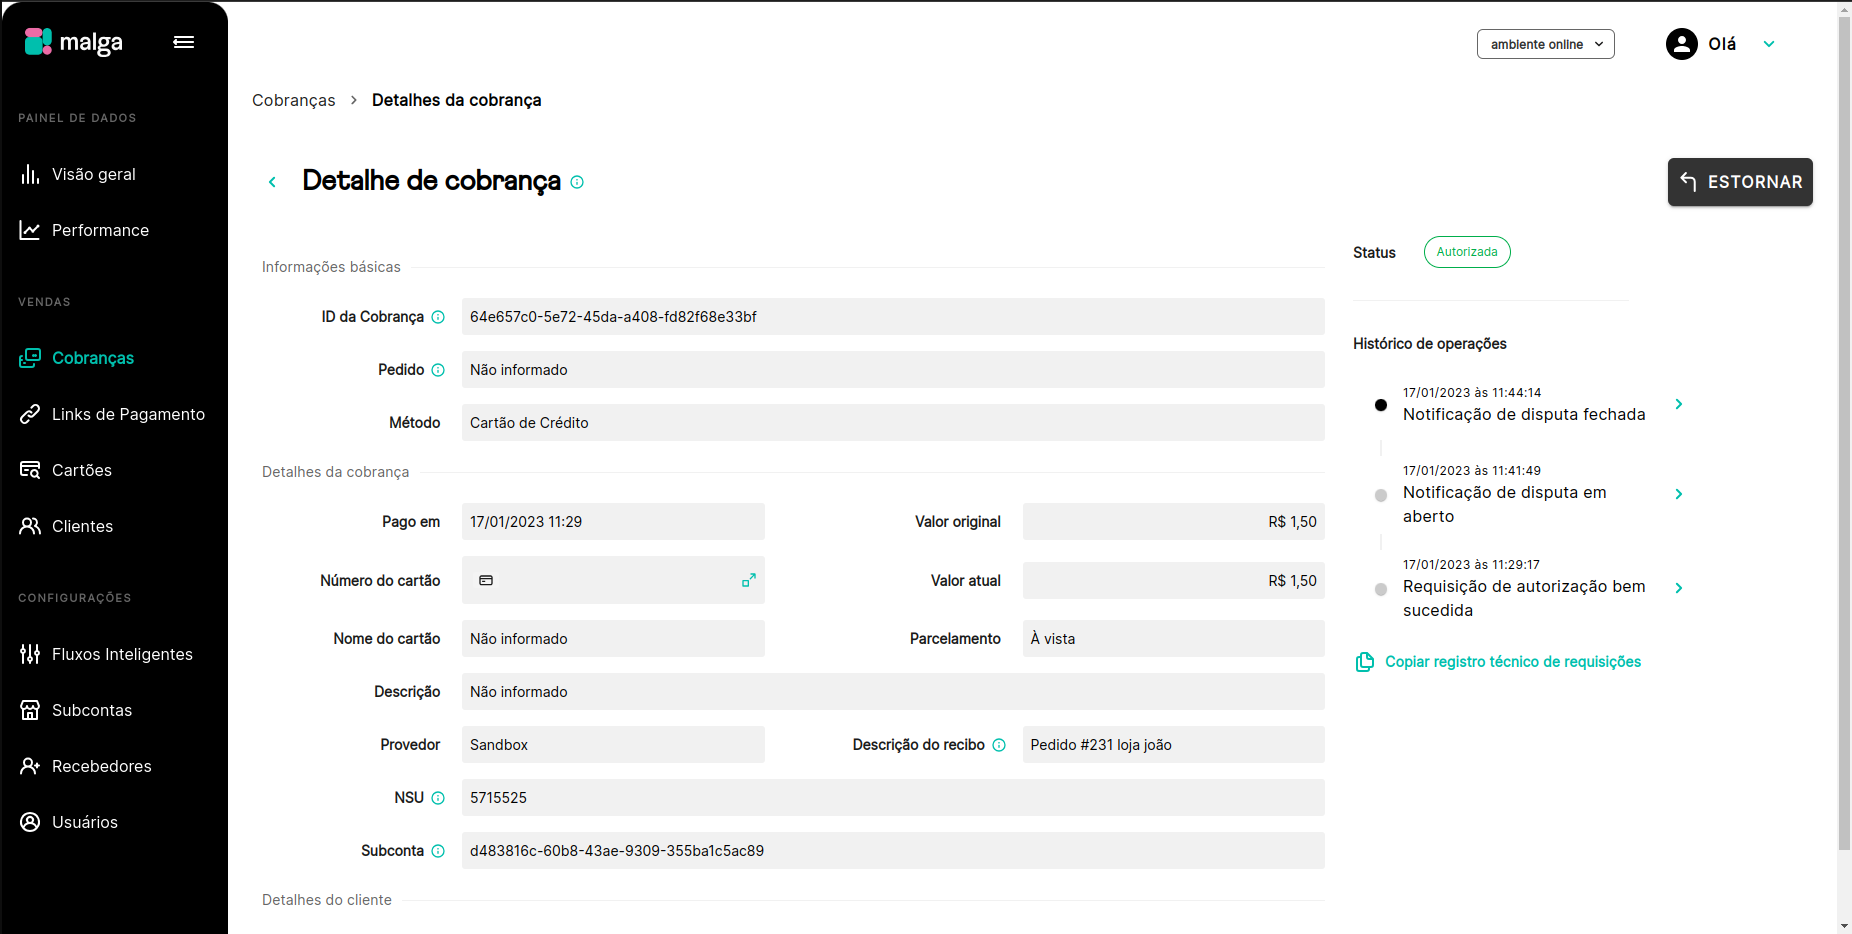Click the Provedor field Sandbox
The height and width of the screenshot is (934, 1852).
point(613,745)
